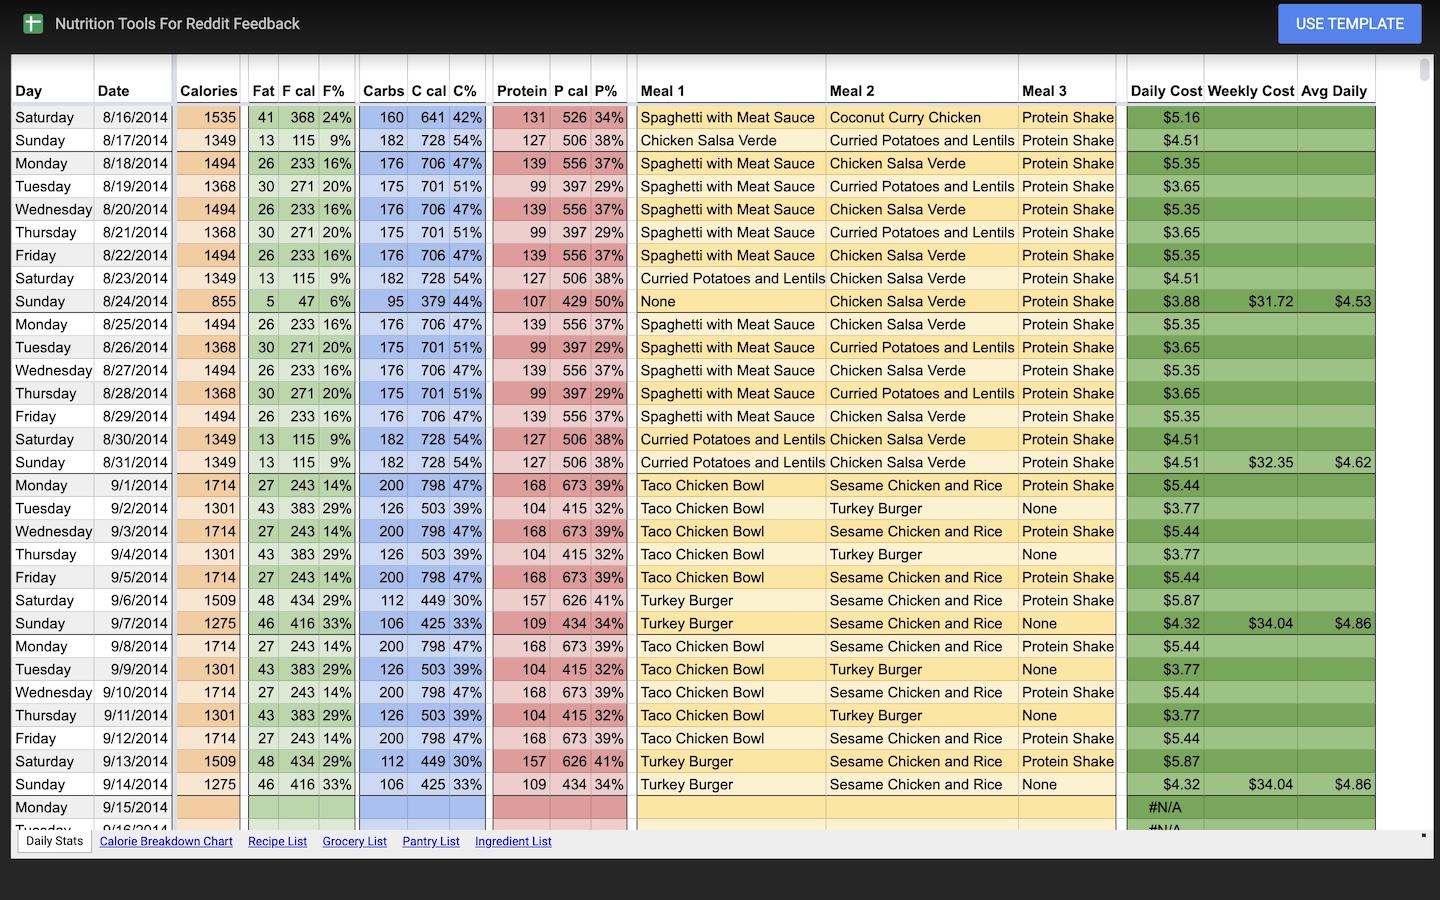The width and height of the screenshot is (1440, 900).
Task: Click the date cell 8/31/2014
Action: click(132, 462)
